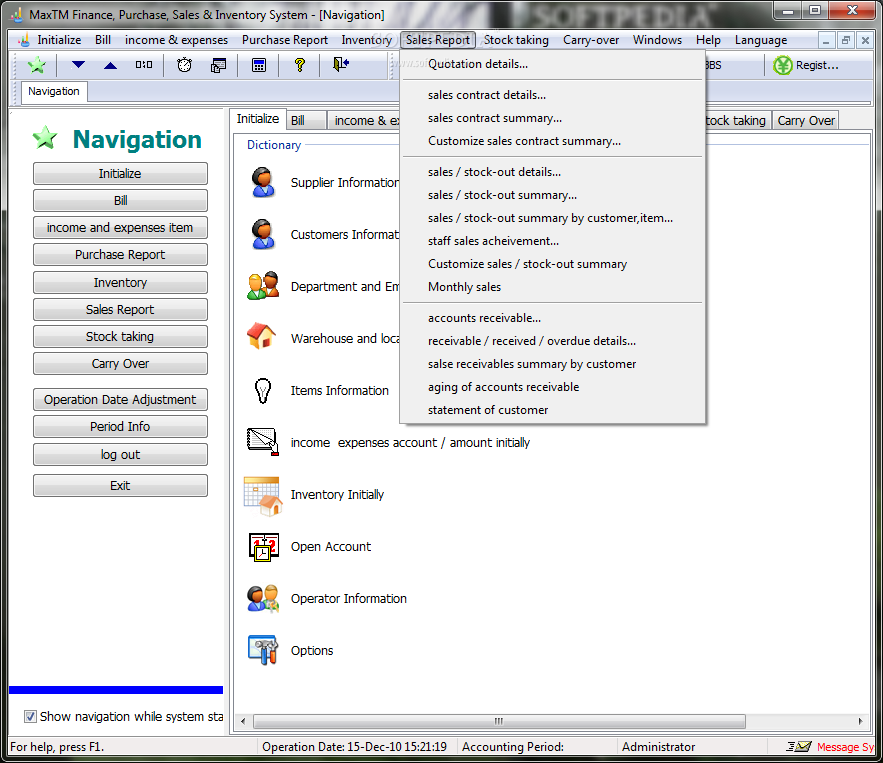Screen dimensions: 883x763
Task: Click Operator Information text link
Action: (349, 599)
